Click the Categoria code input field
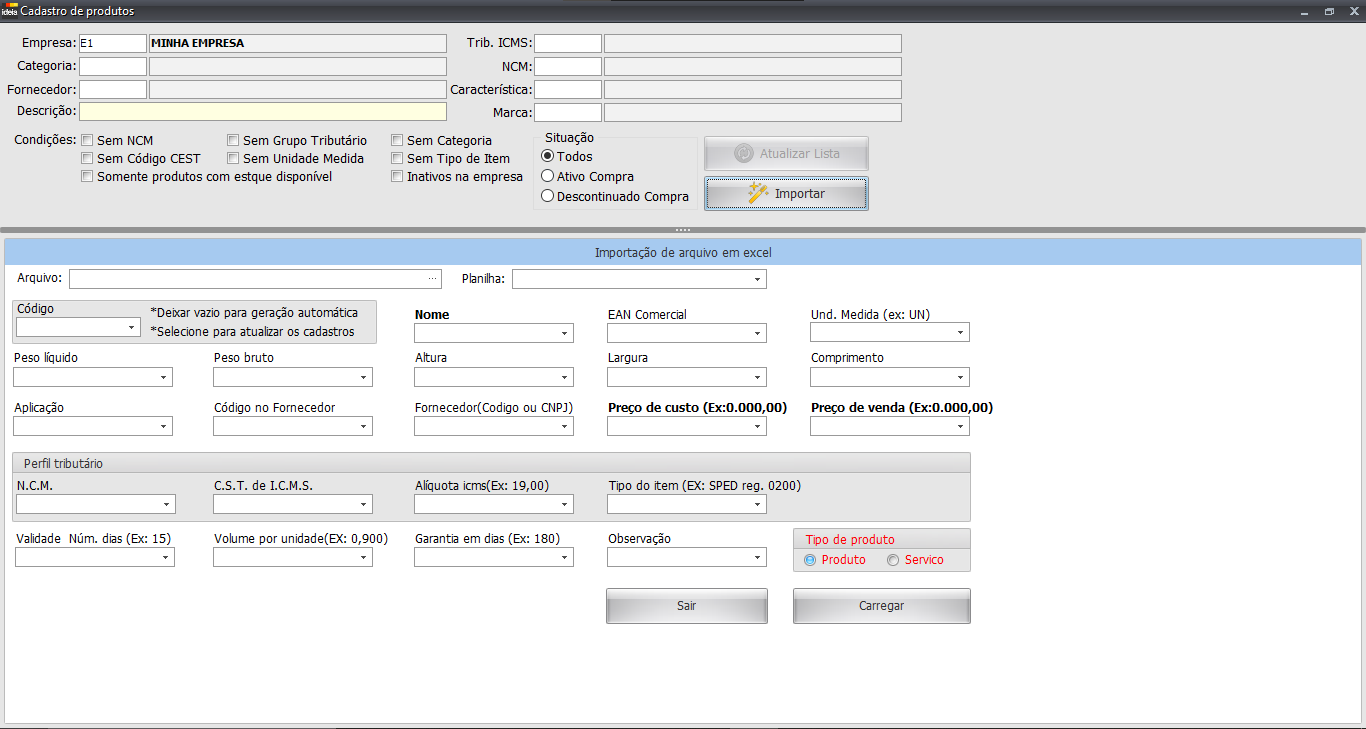The image size is (1366, 729). (x=113, y=66)
